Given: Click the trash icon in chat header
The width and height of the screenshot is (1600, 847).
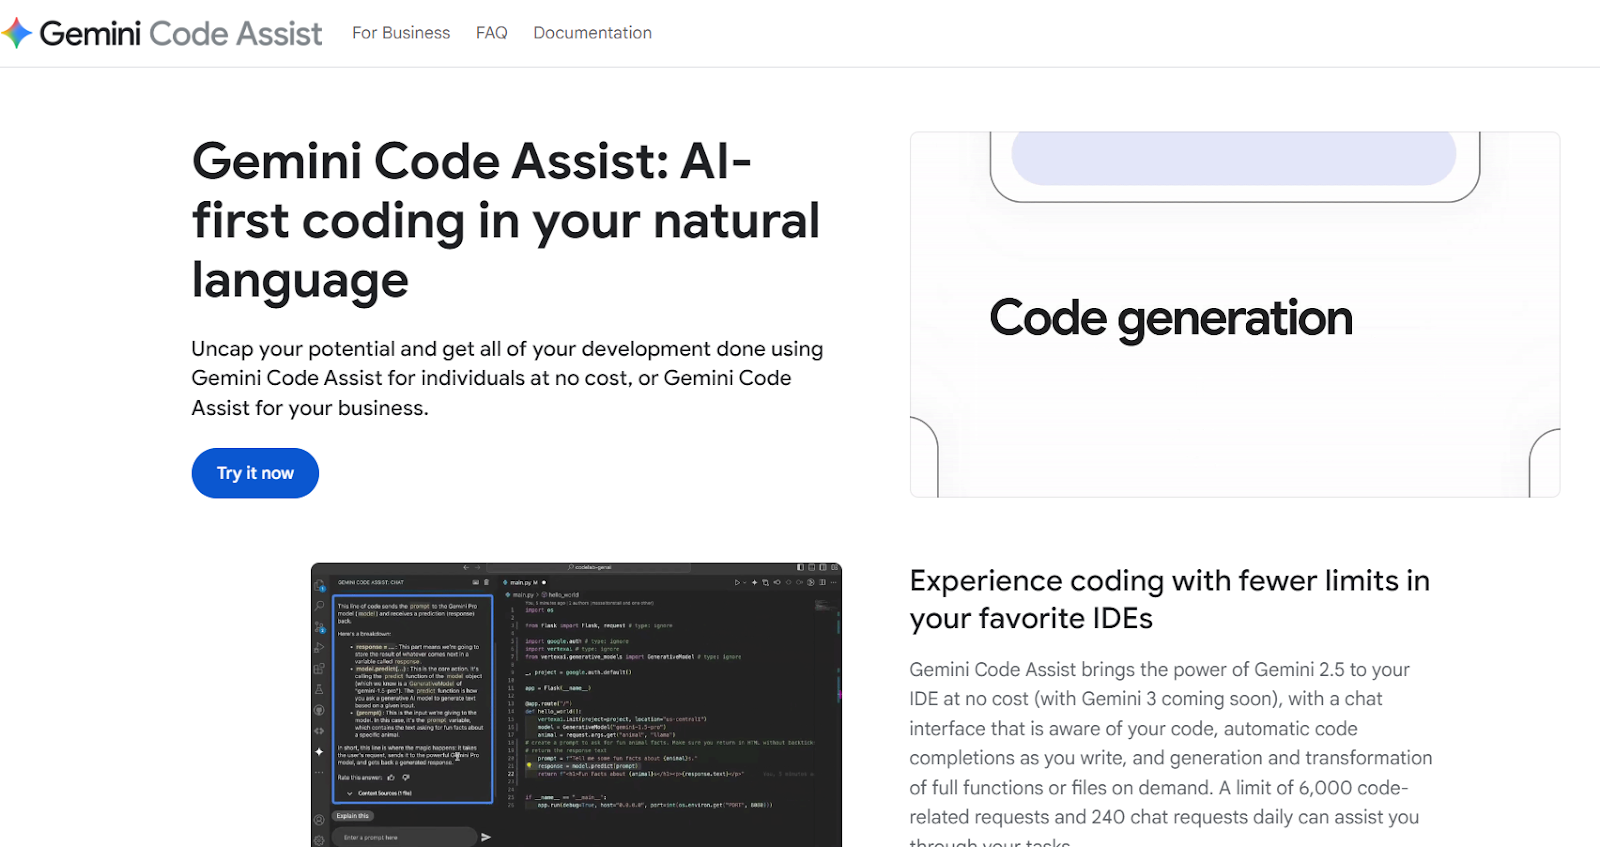Looking at the screenshot, I should [x=486, y=582].
